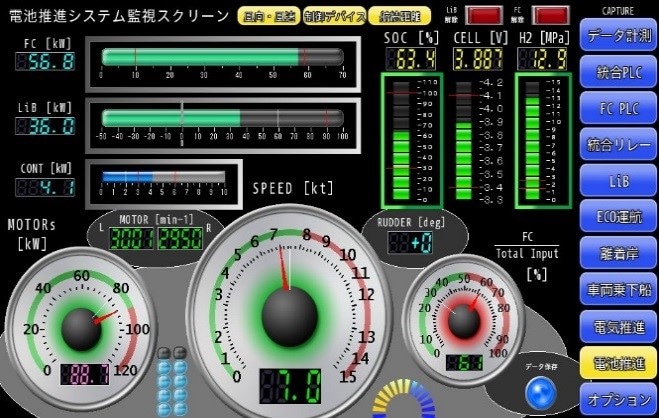Select the 離着岸 mode button
The image size is (659, 418).
(x=616, y=254)
